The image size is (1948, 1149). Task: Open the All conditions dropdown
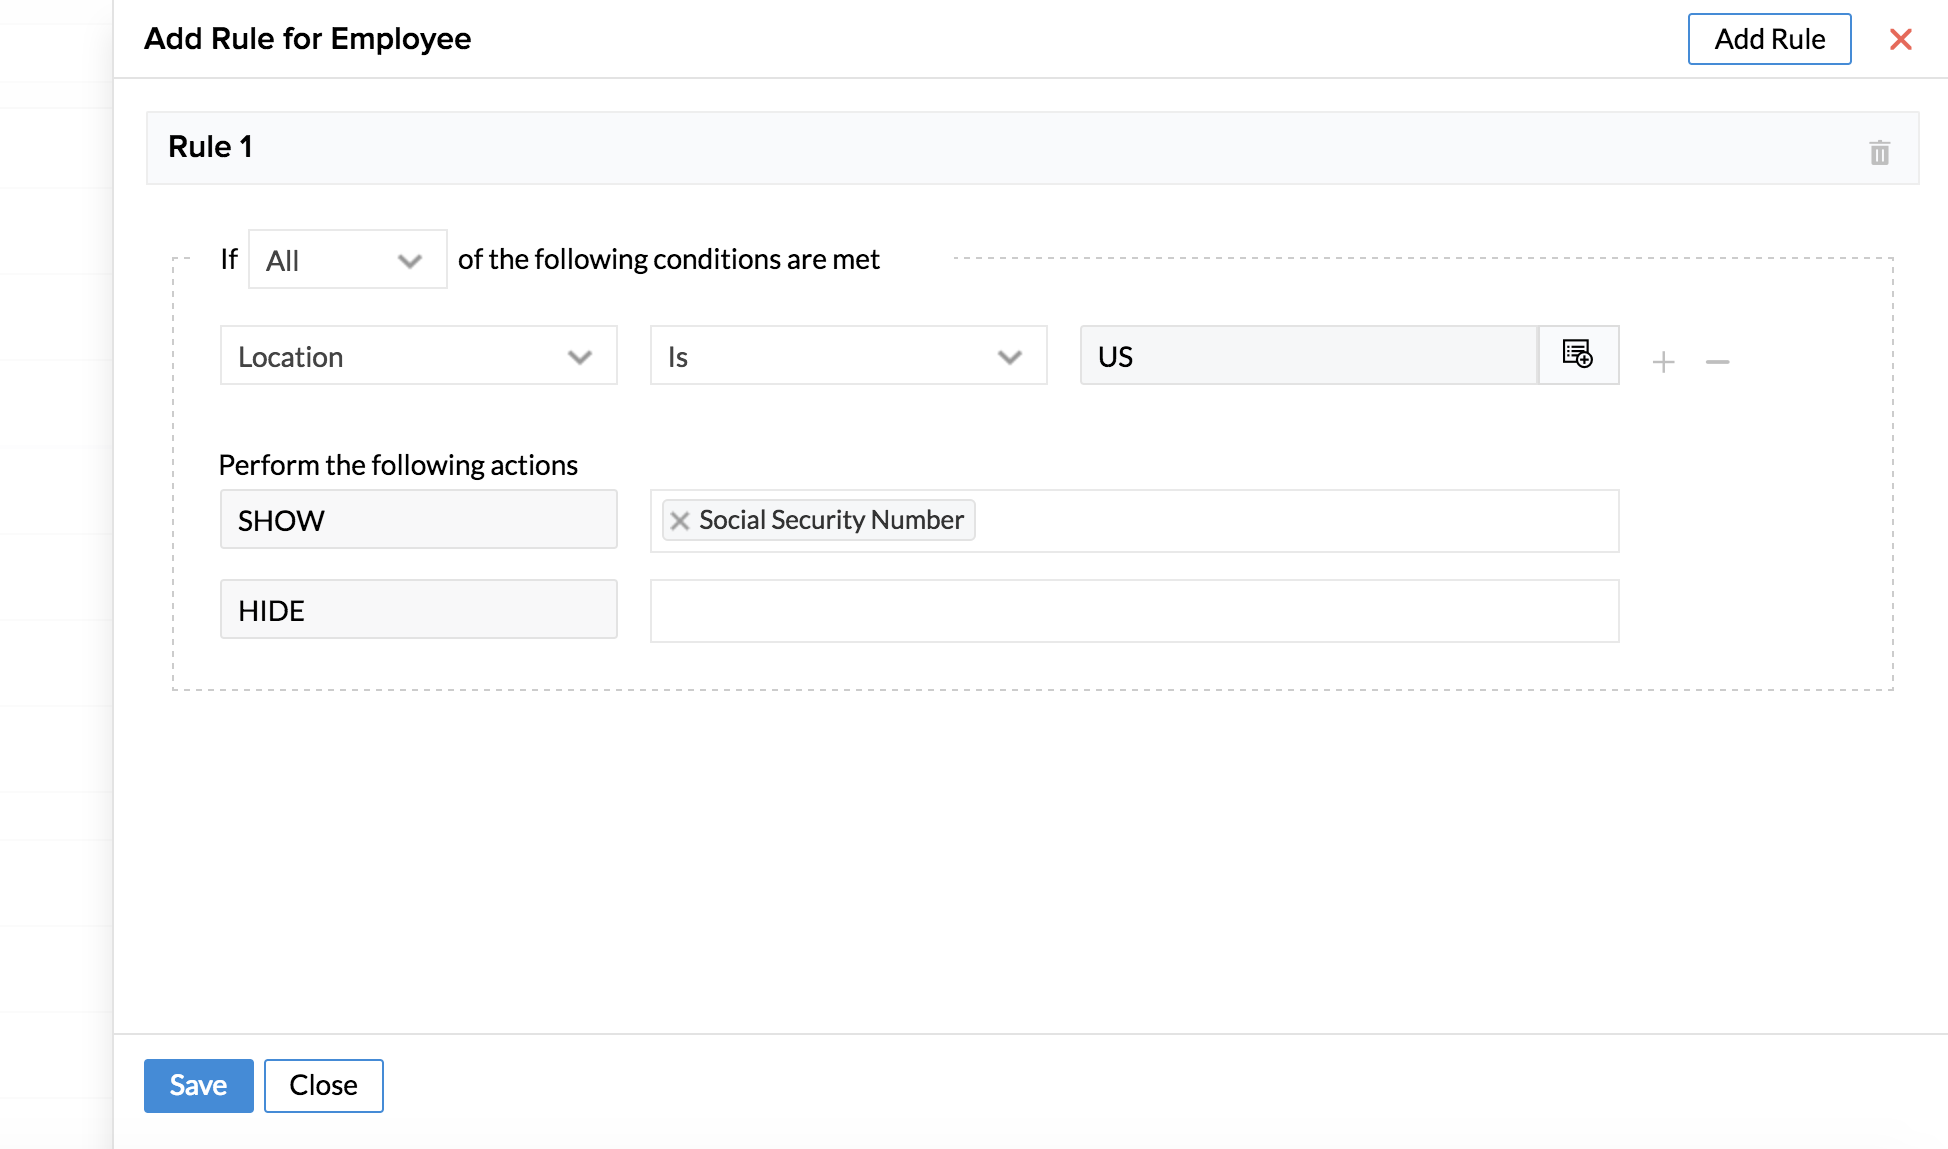(x=347, y=260)
